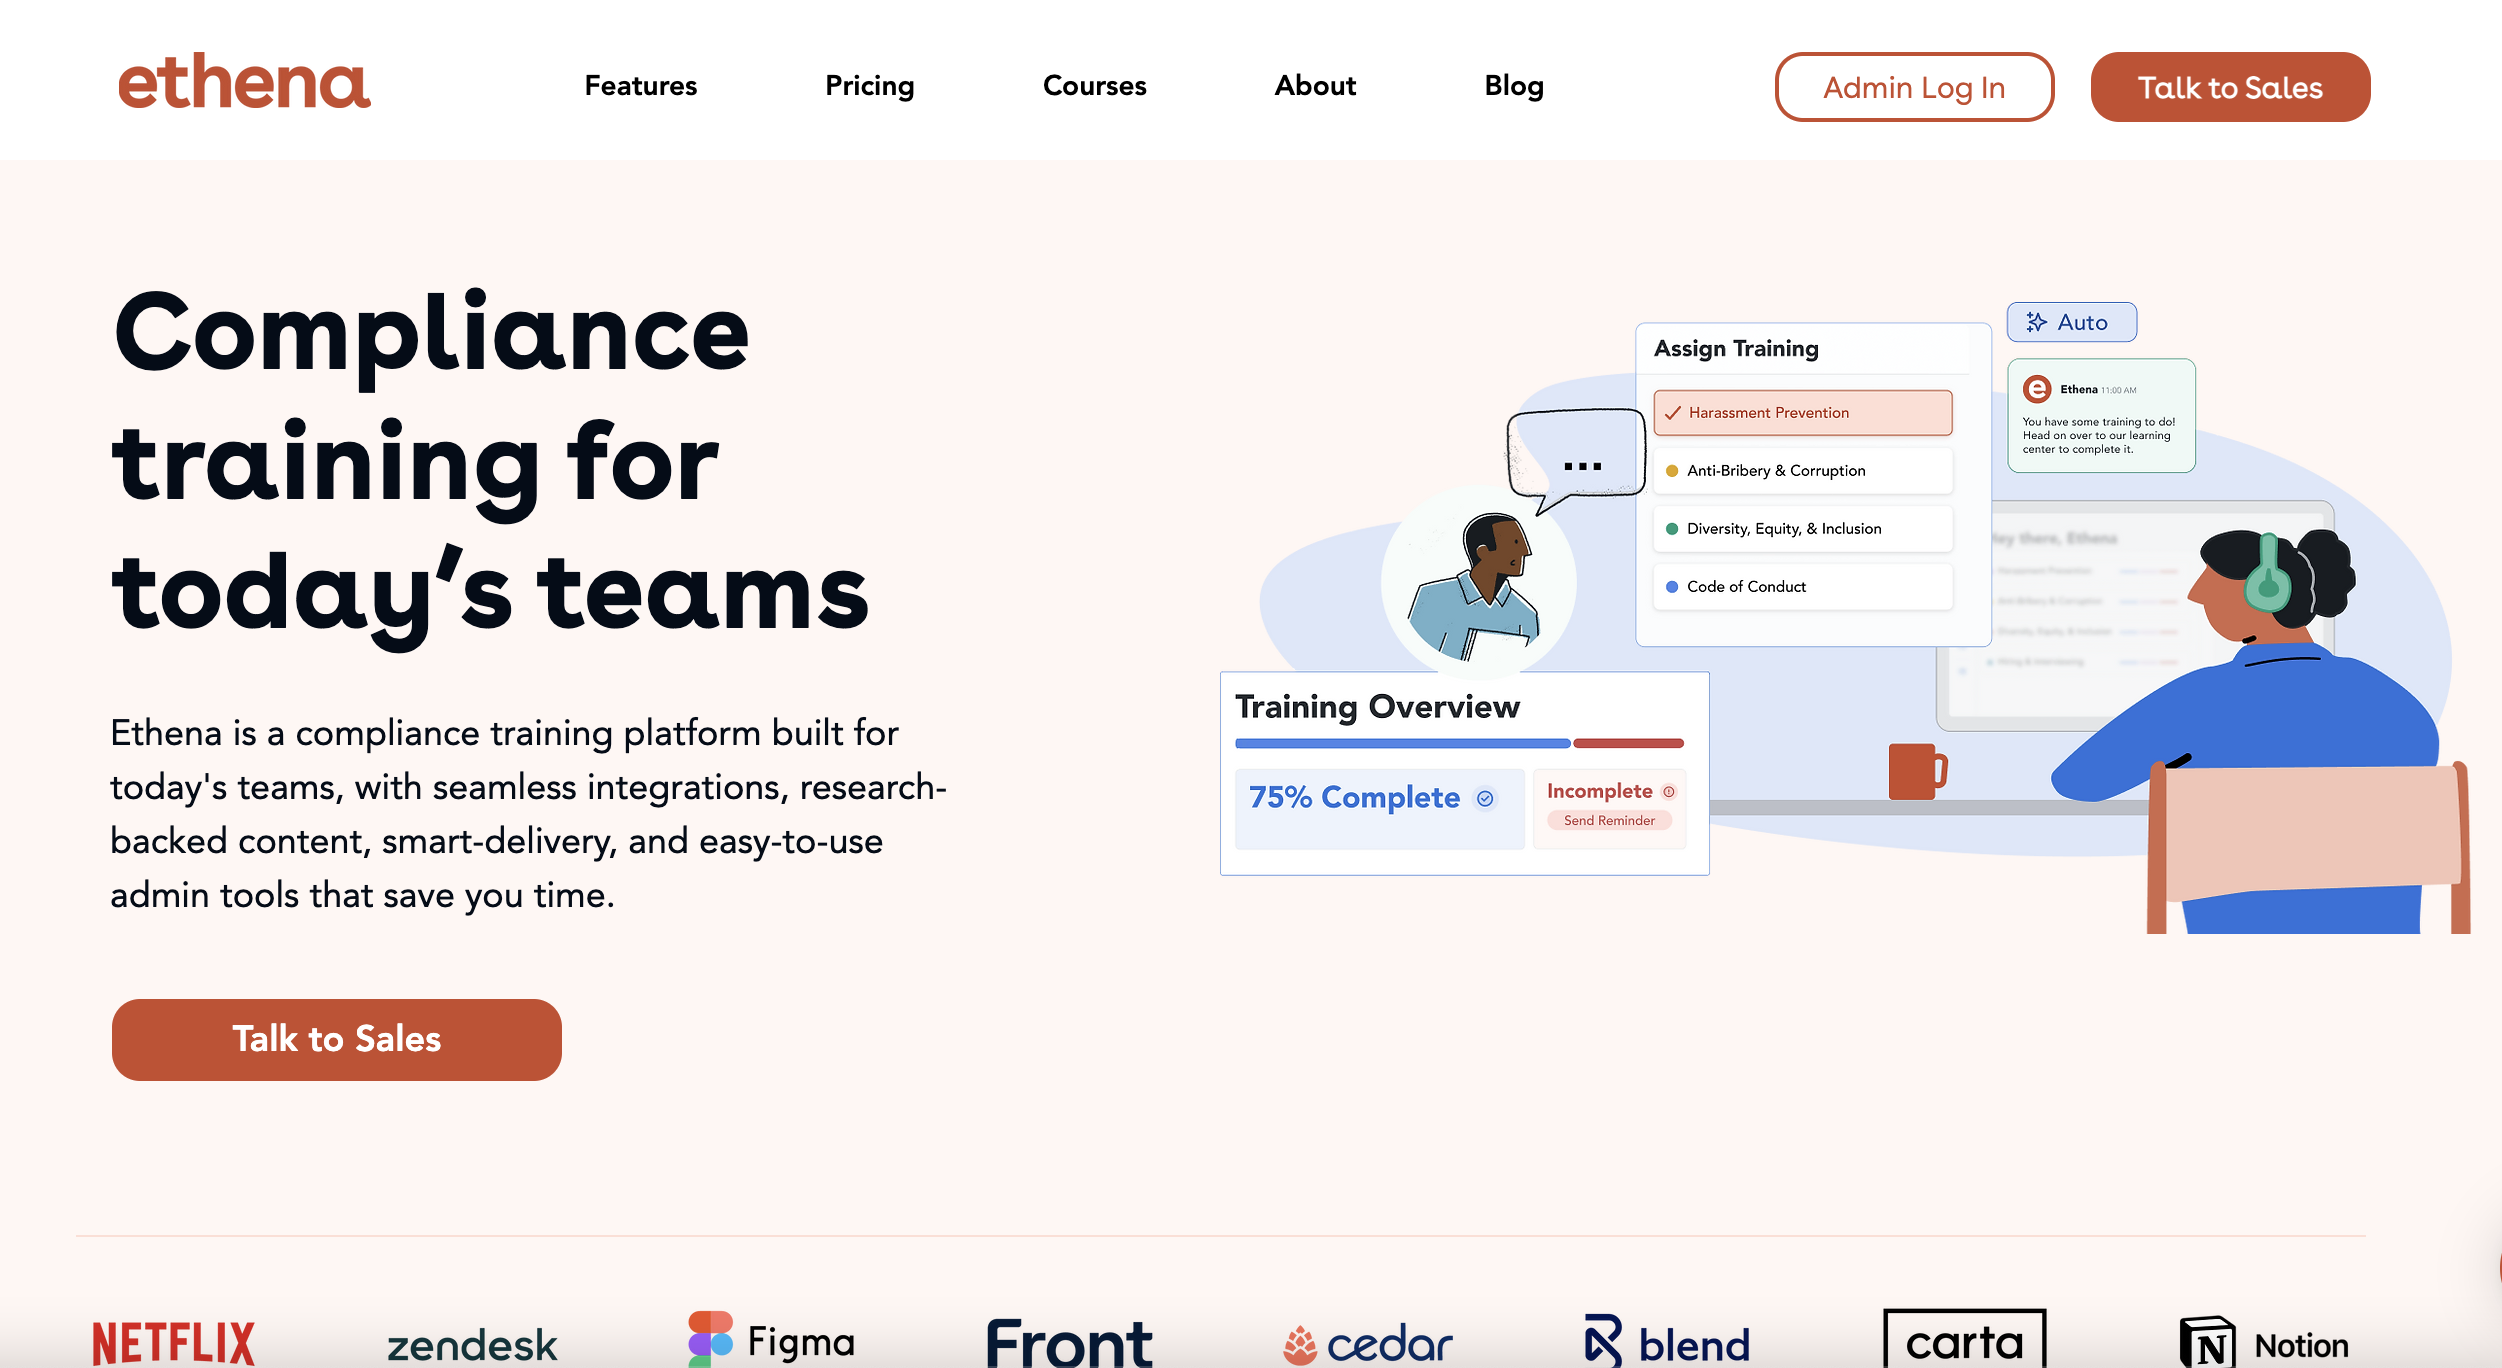Open the Pricing navigation item
This screenshot has width=2502, height=1368.
[x=869, y=86]
